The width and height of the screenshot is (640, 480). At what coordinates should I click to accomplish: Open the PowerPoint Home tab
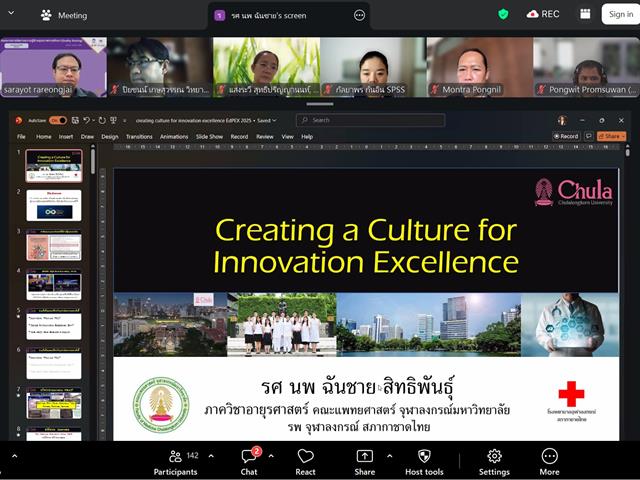[43, 137]
